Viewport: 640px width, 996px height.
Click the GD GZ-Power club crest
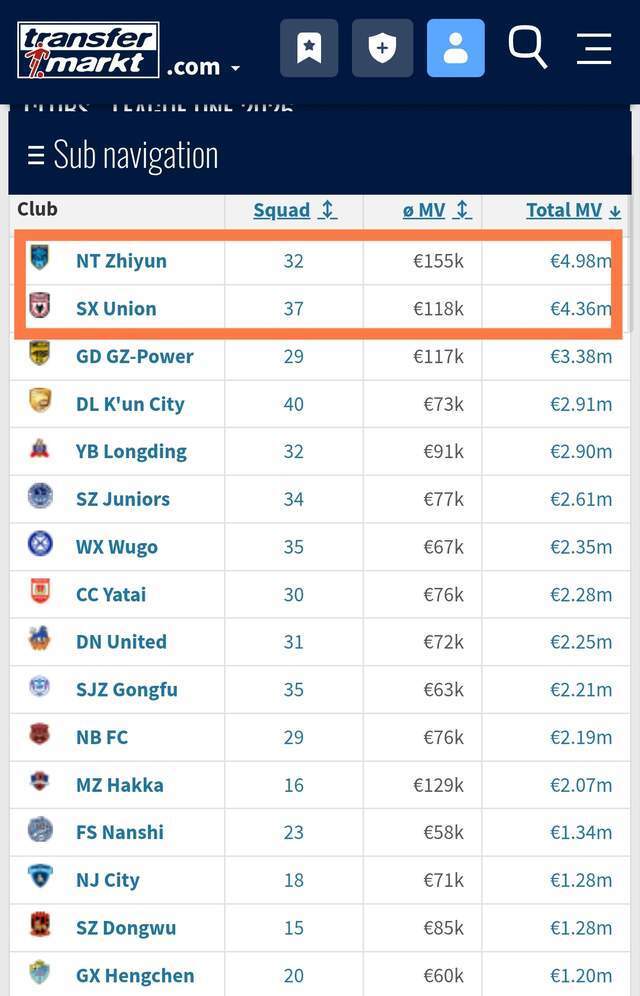[40, 354]
